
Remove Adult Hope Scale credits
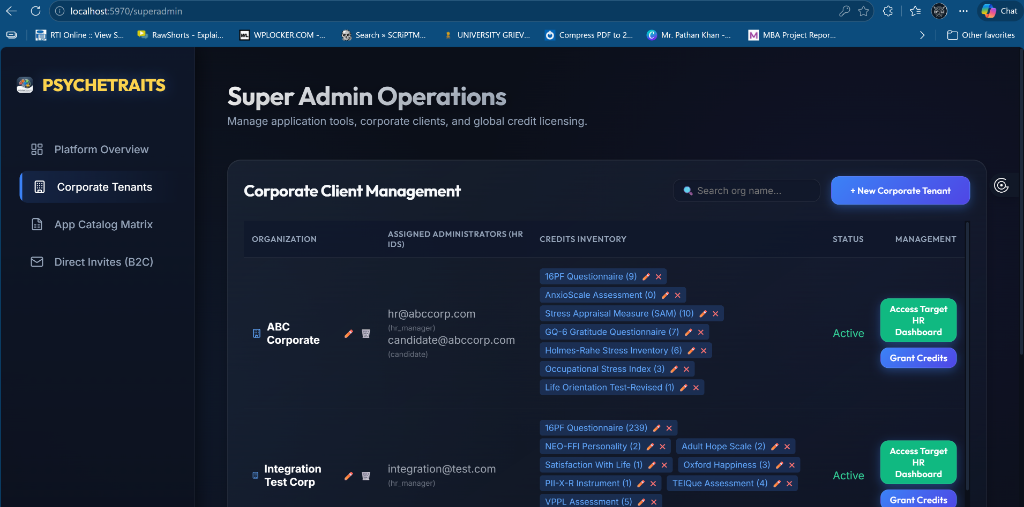pyautogui.click(x=787, y=447)
